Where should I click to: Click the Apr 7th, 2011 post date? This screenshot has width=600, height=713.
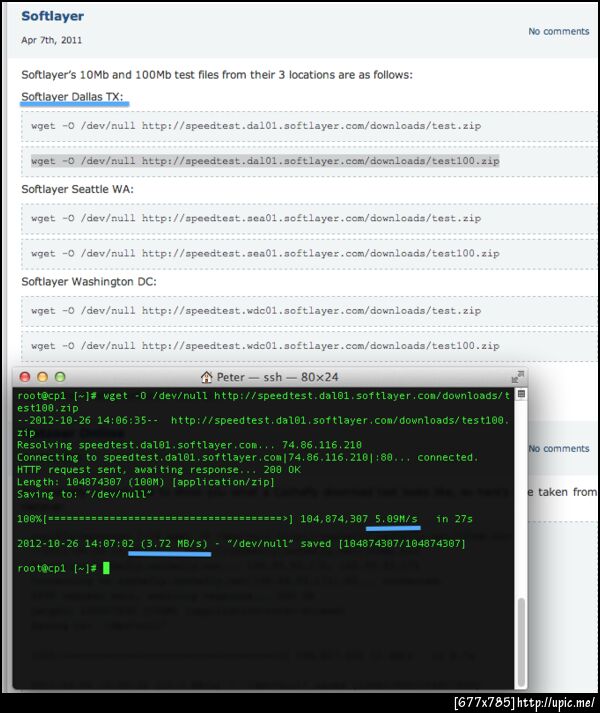(x=51, y=40)
